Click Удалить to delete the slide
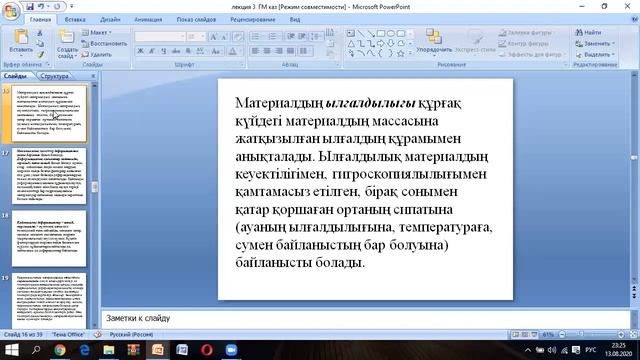 (x=96, y=54)
